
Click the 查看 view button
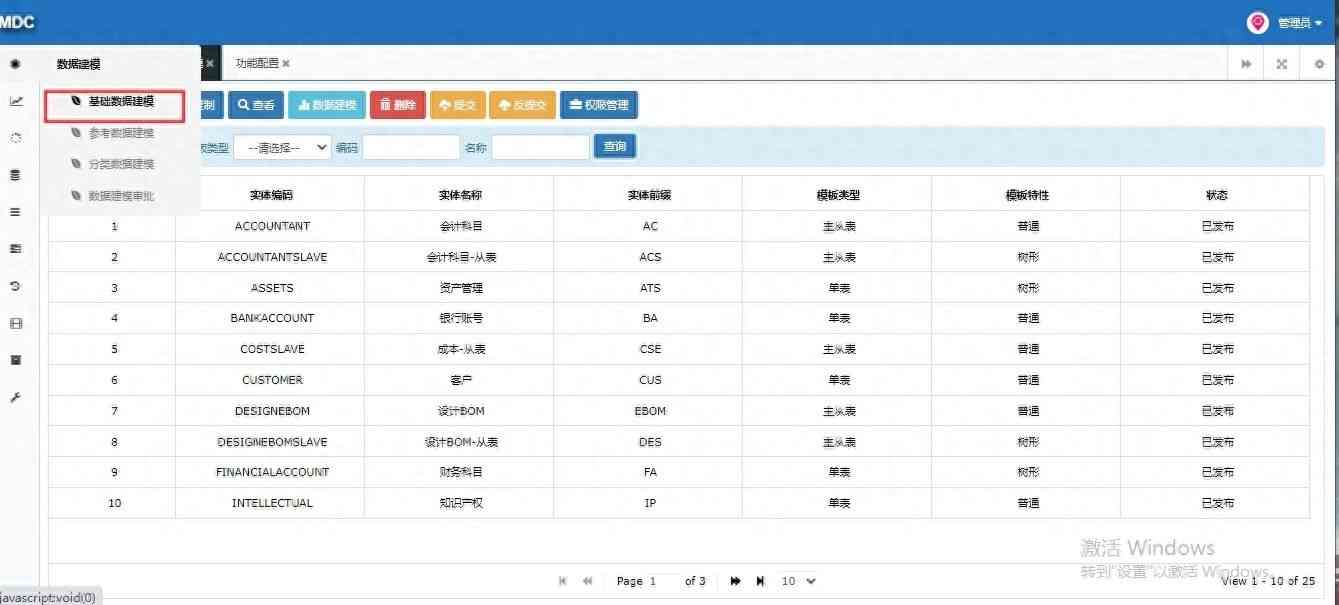click(x=256, y=105)
